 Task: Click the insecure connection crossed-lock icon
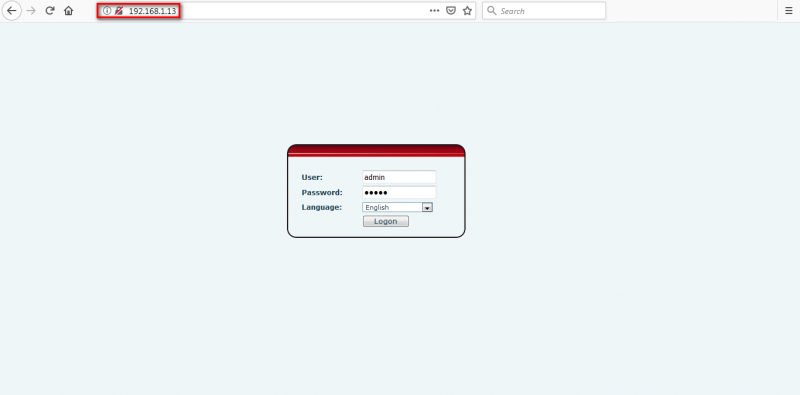click(118, 11)
